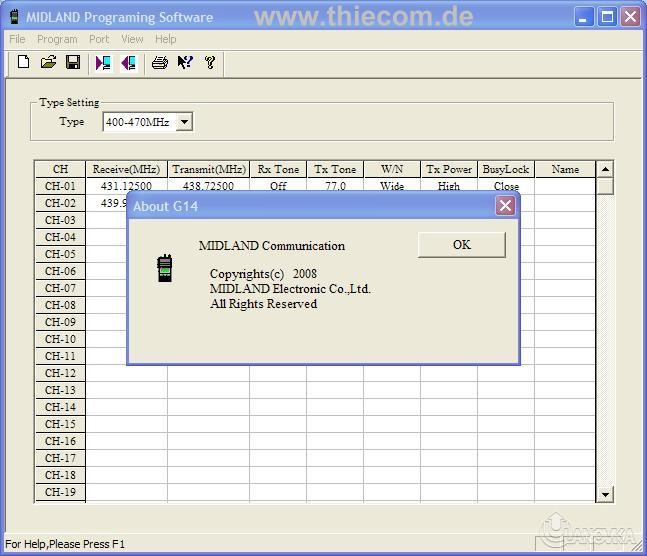Open the Program menu
Viewport: 647px width, 556px height.
click(57, 39)
